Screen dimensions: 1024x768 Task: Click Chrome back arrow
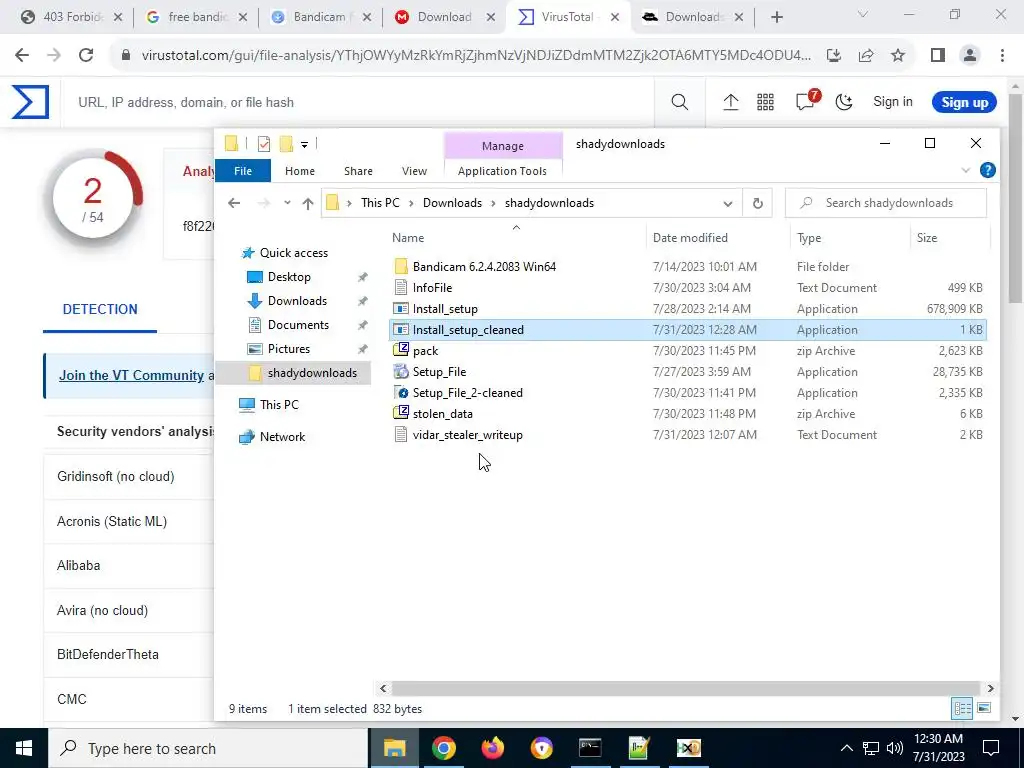coord(22,56)
